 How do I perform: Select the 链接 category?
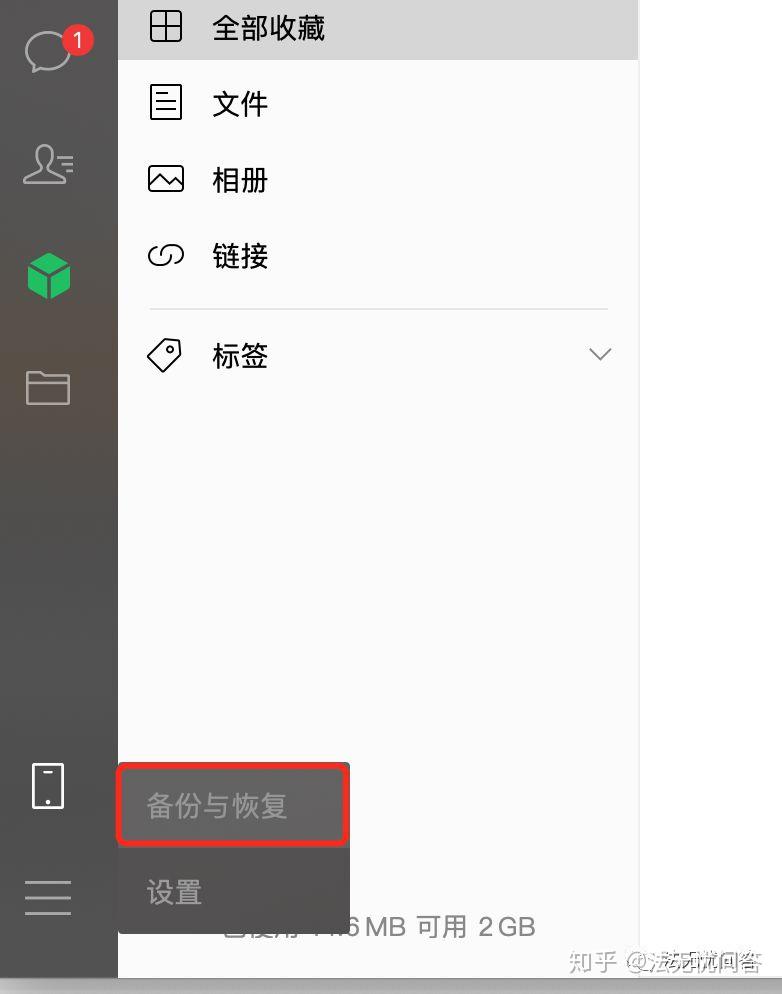(x=378, y=255)
